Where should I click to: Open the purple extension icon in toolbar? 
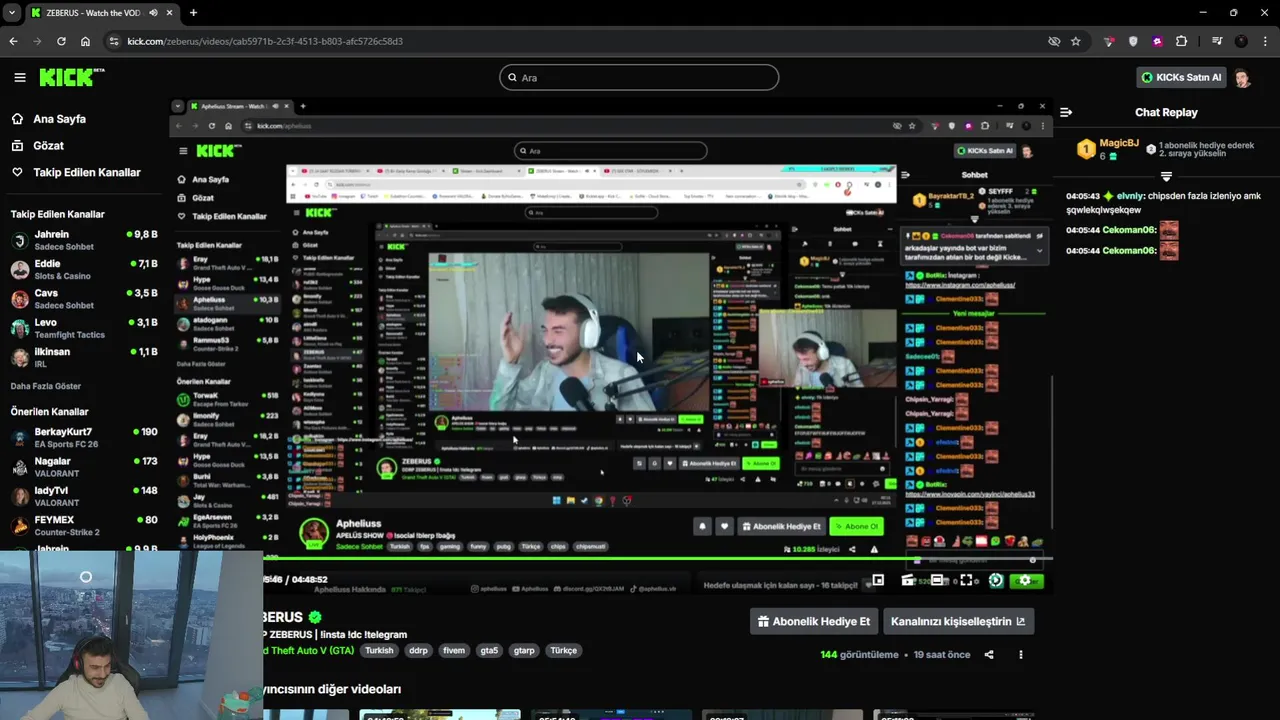coord(1157,41)
